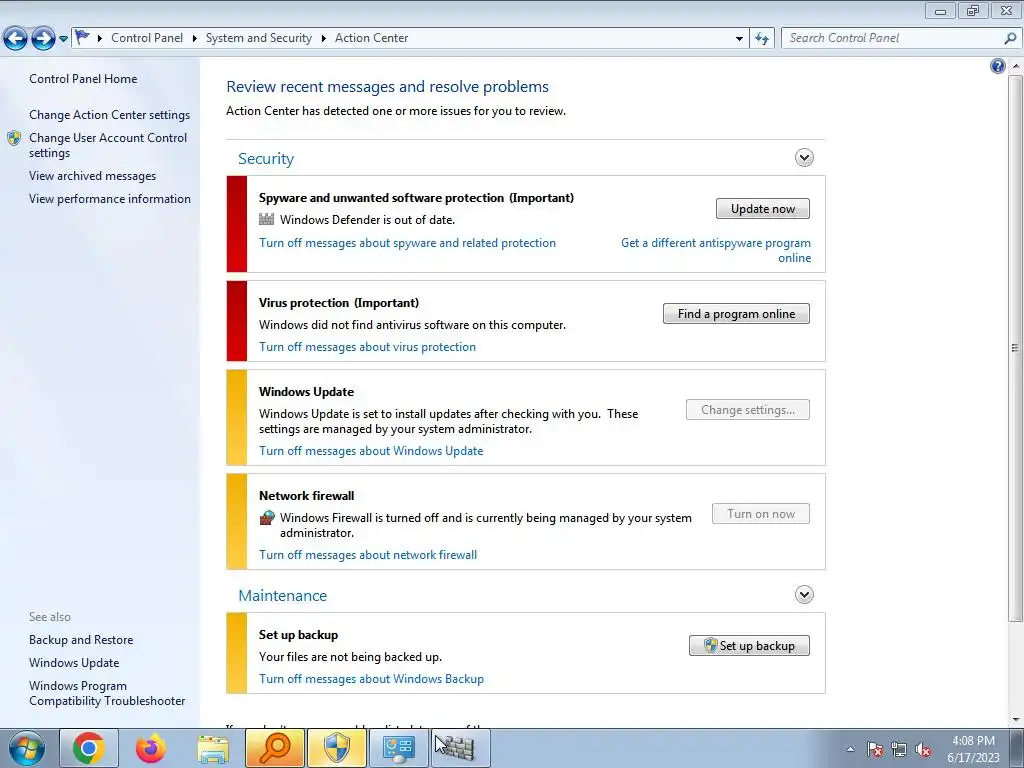Open Change User Account Control settings
Screen dimensions: 1024x768
tap(108, 145)
